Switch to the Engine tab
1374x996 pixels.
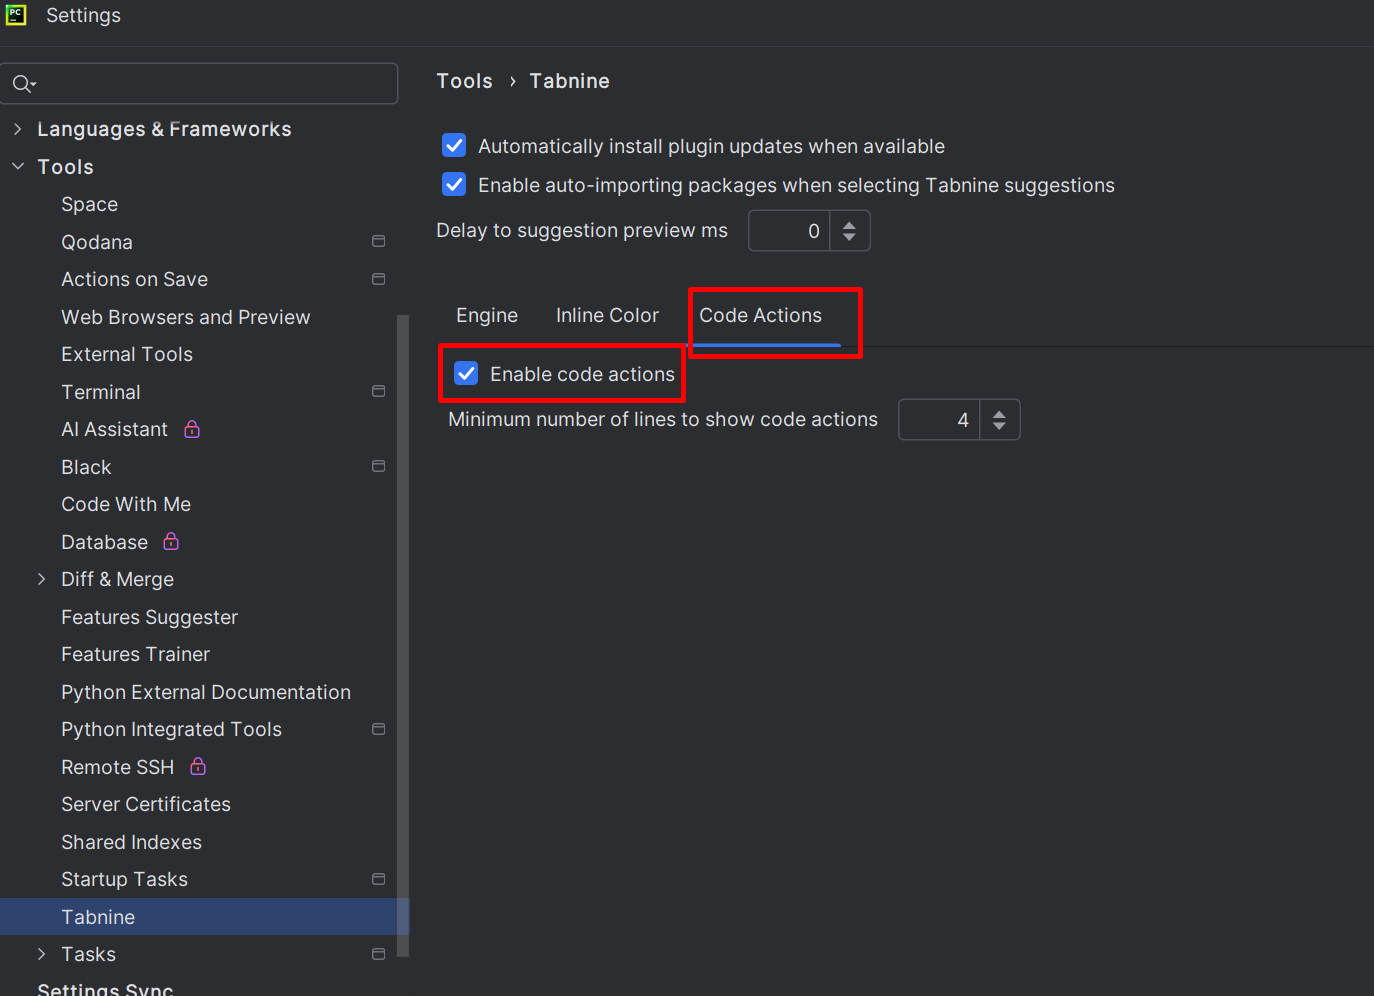click(x=486, y=315)
